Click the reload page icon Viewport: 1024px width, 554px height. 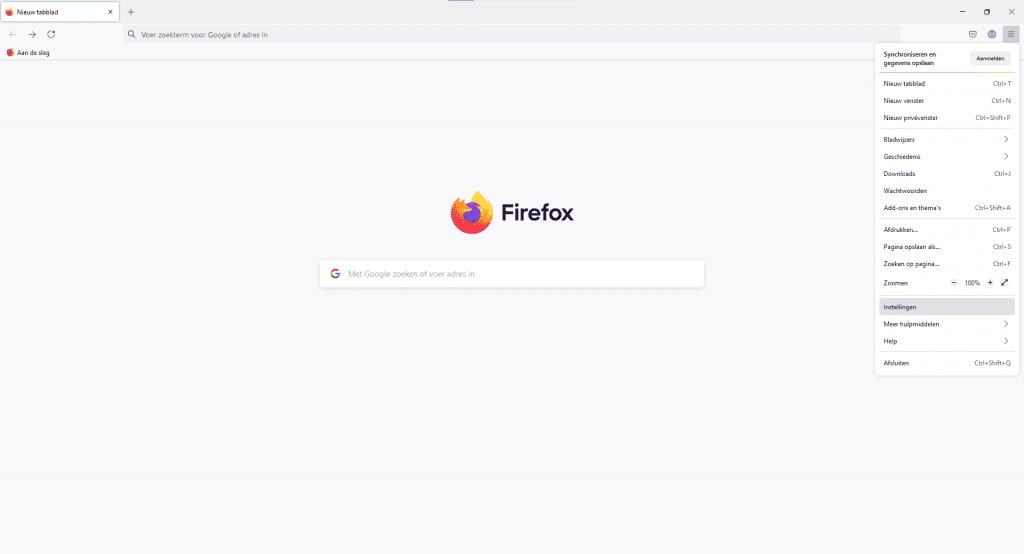click(x=51, y=35)
